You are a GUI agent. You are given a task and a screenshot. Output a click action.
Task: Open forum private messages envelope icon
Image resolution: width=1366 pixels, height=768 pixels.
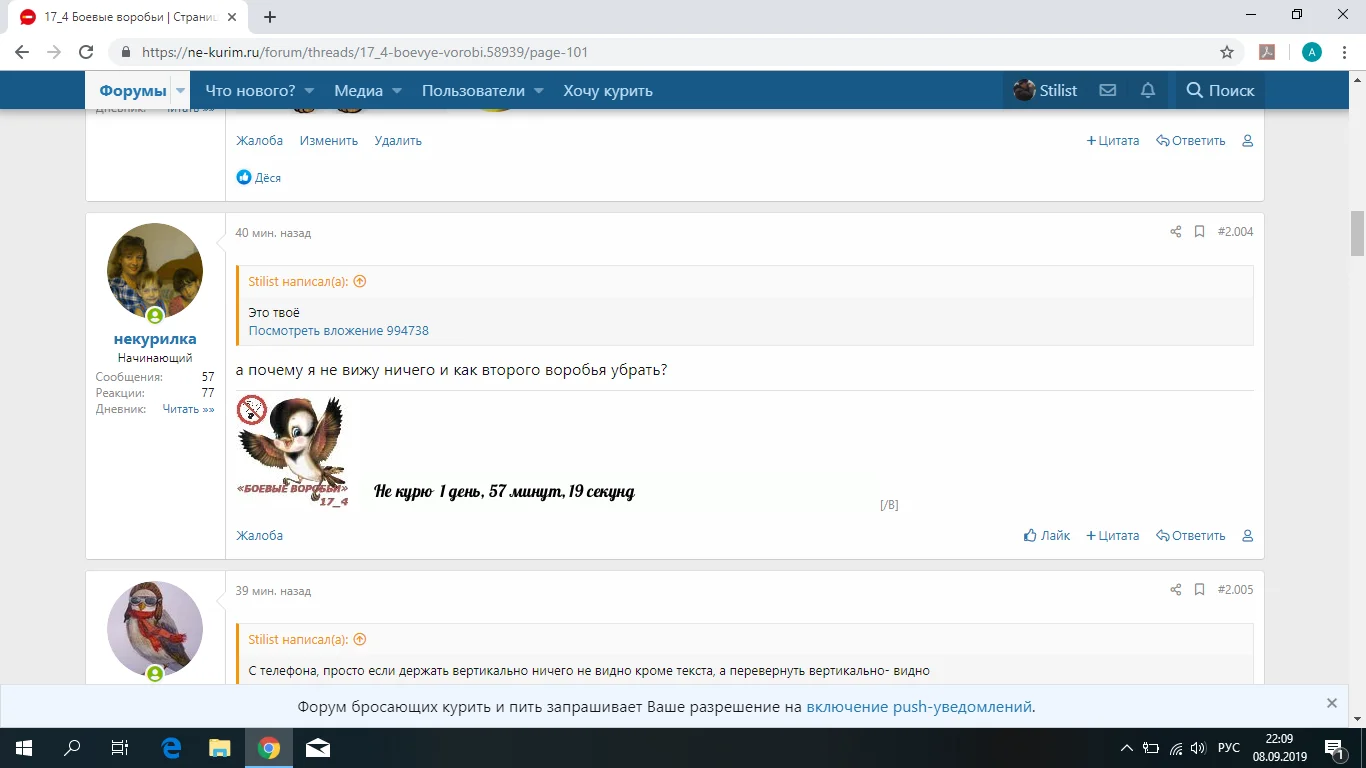point(1107,90)
